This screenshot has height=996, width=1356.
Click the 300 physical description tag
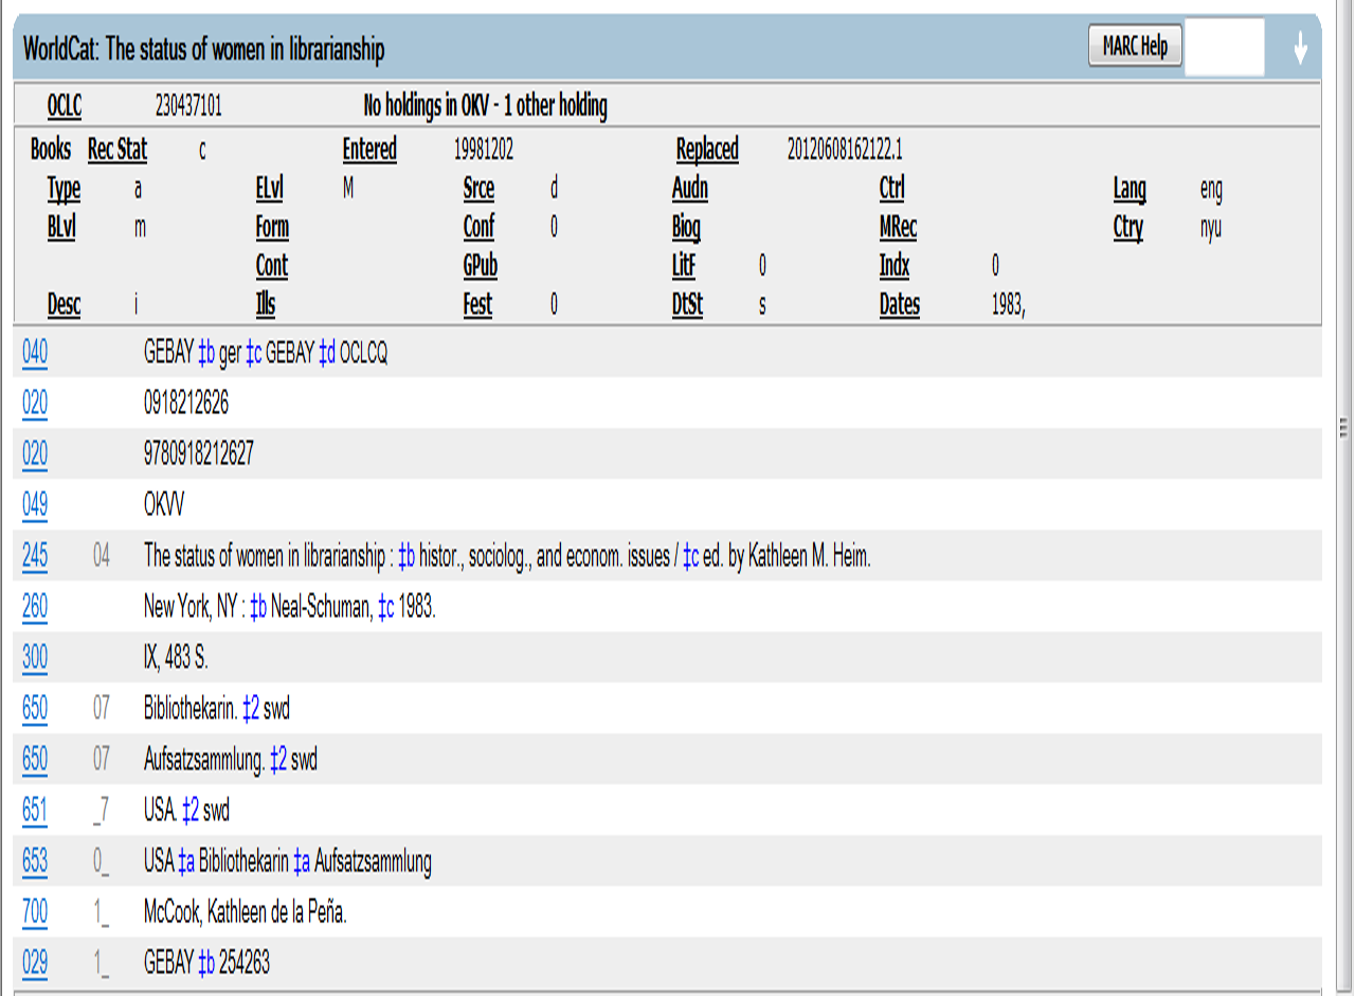[x=35, y=658]
